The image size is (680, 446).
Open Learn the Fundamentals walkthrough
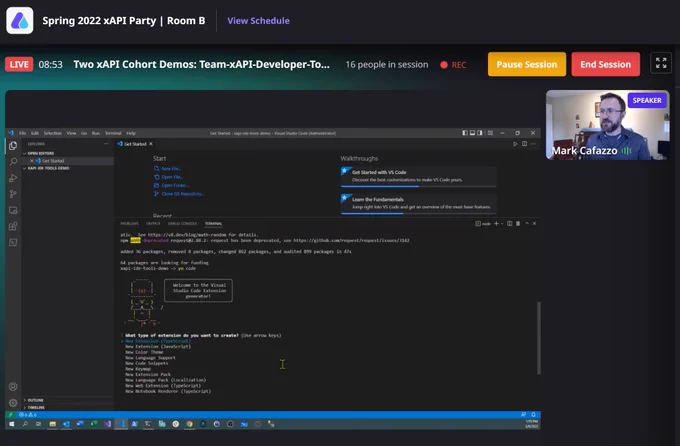418,203
